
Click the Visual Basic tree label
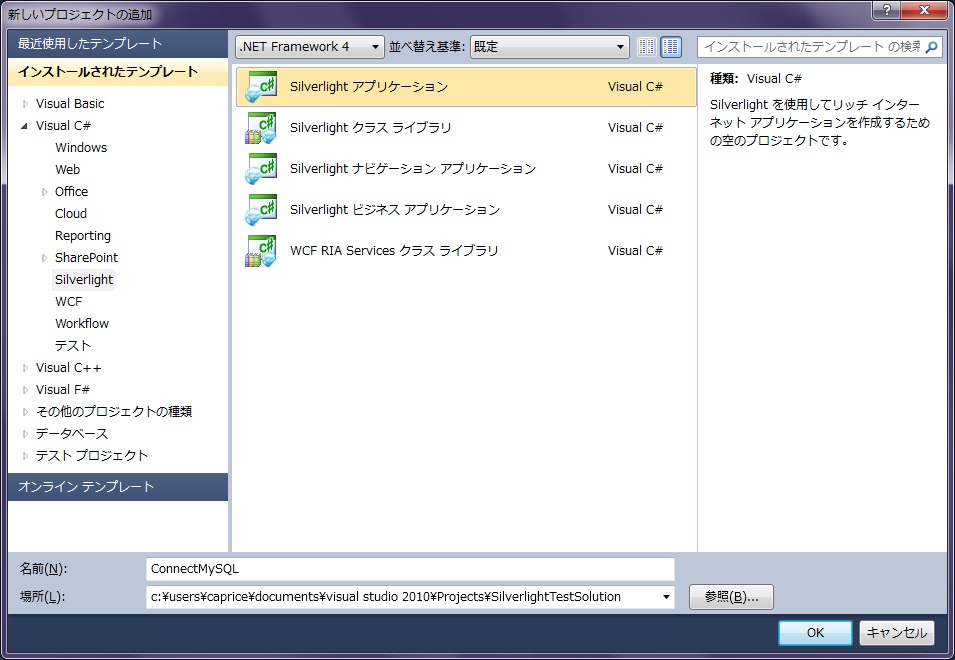[x=70, y=104]
